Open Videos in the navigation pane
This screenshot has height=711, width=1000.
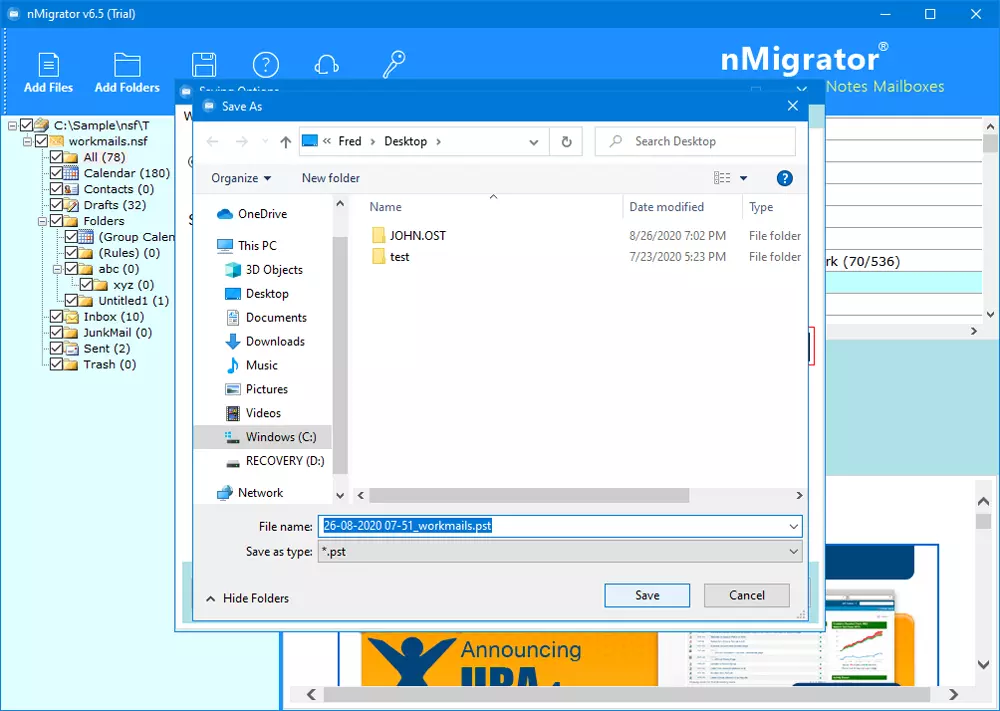[253, 413]
